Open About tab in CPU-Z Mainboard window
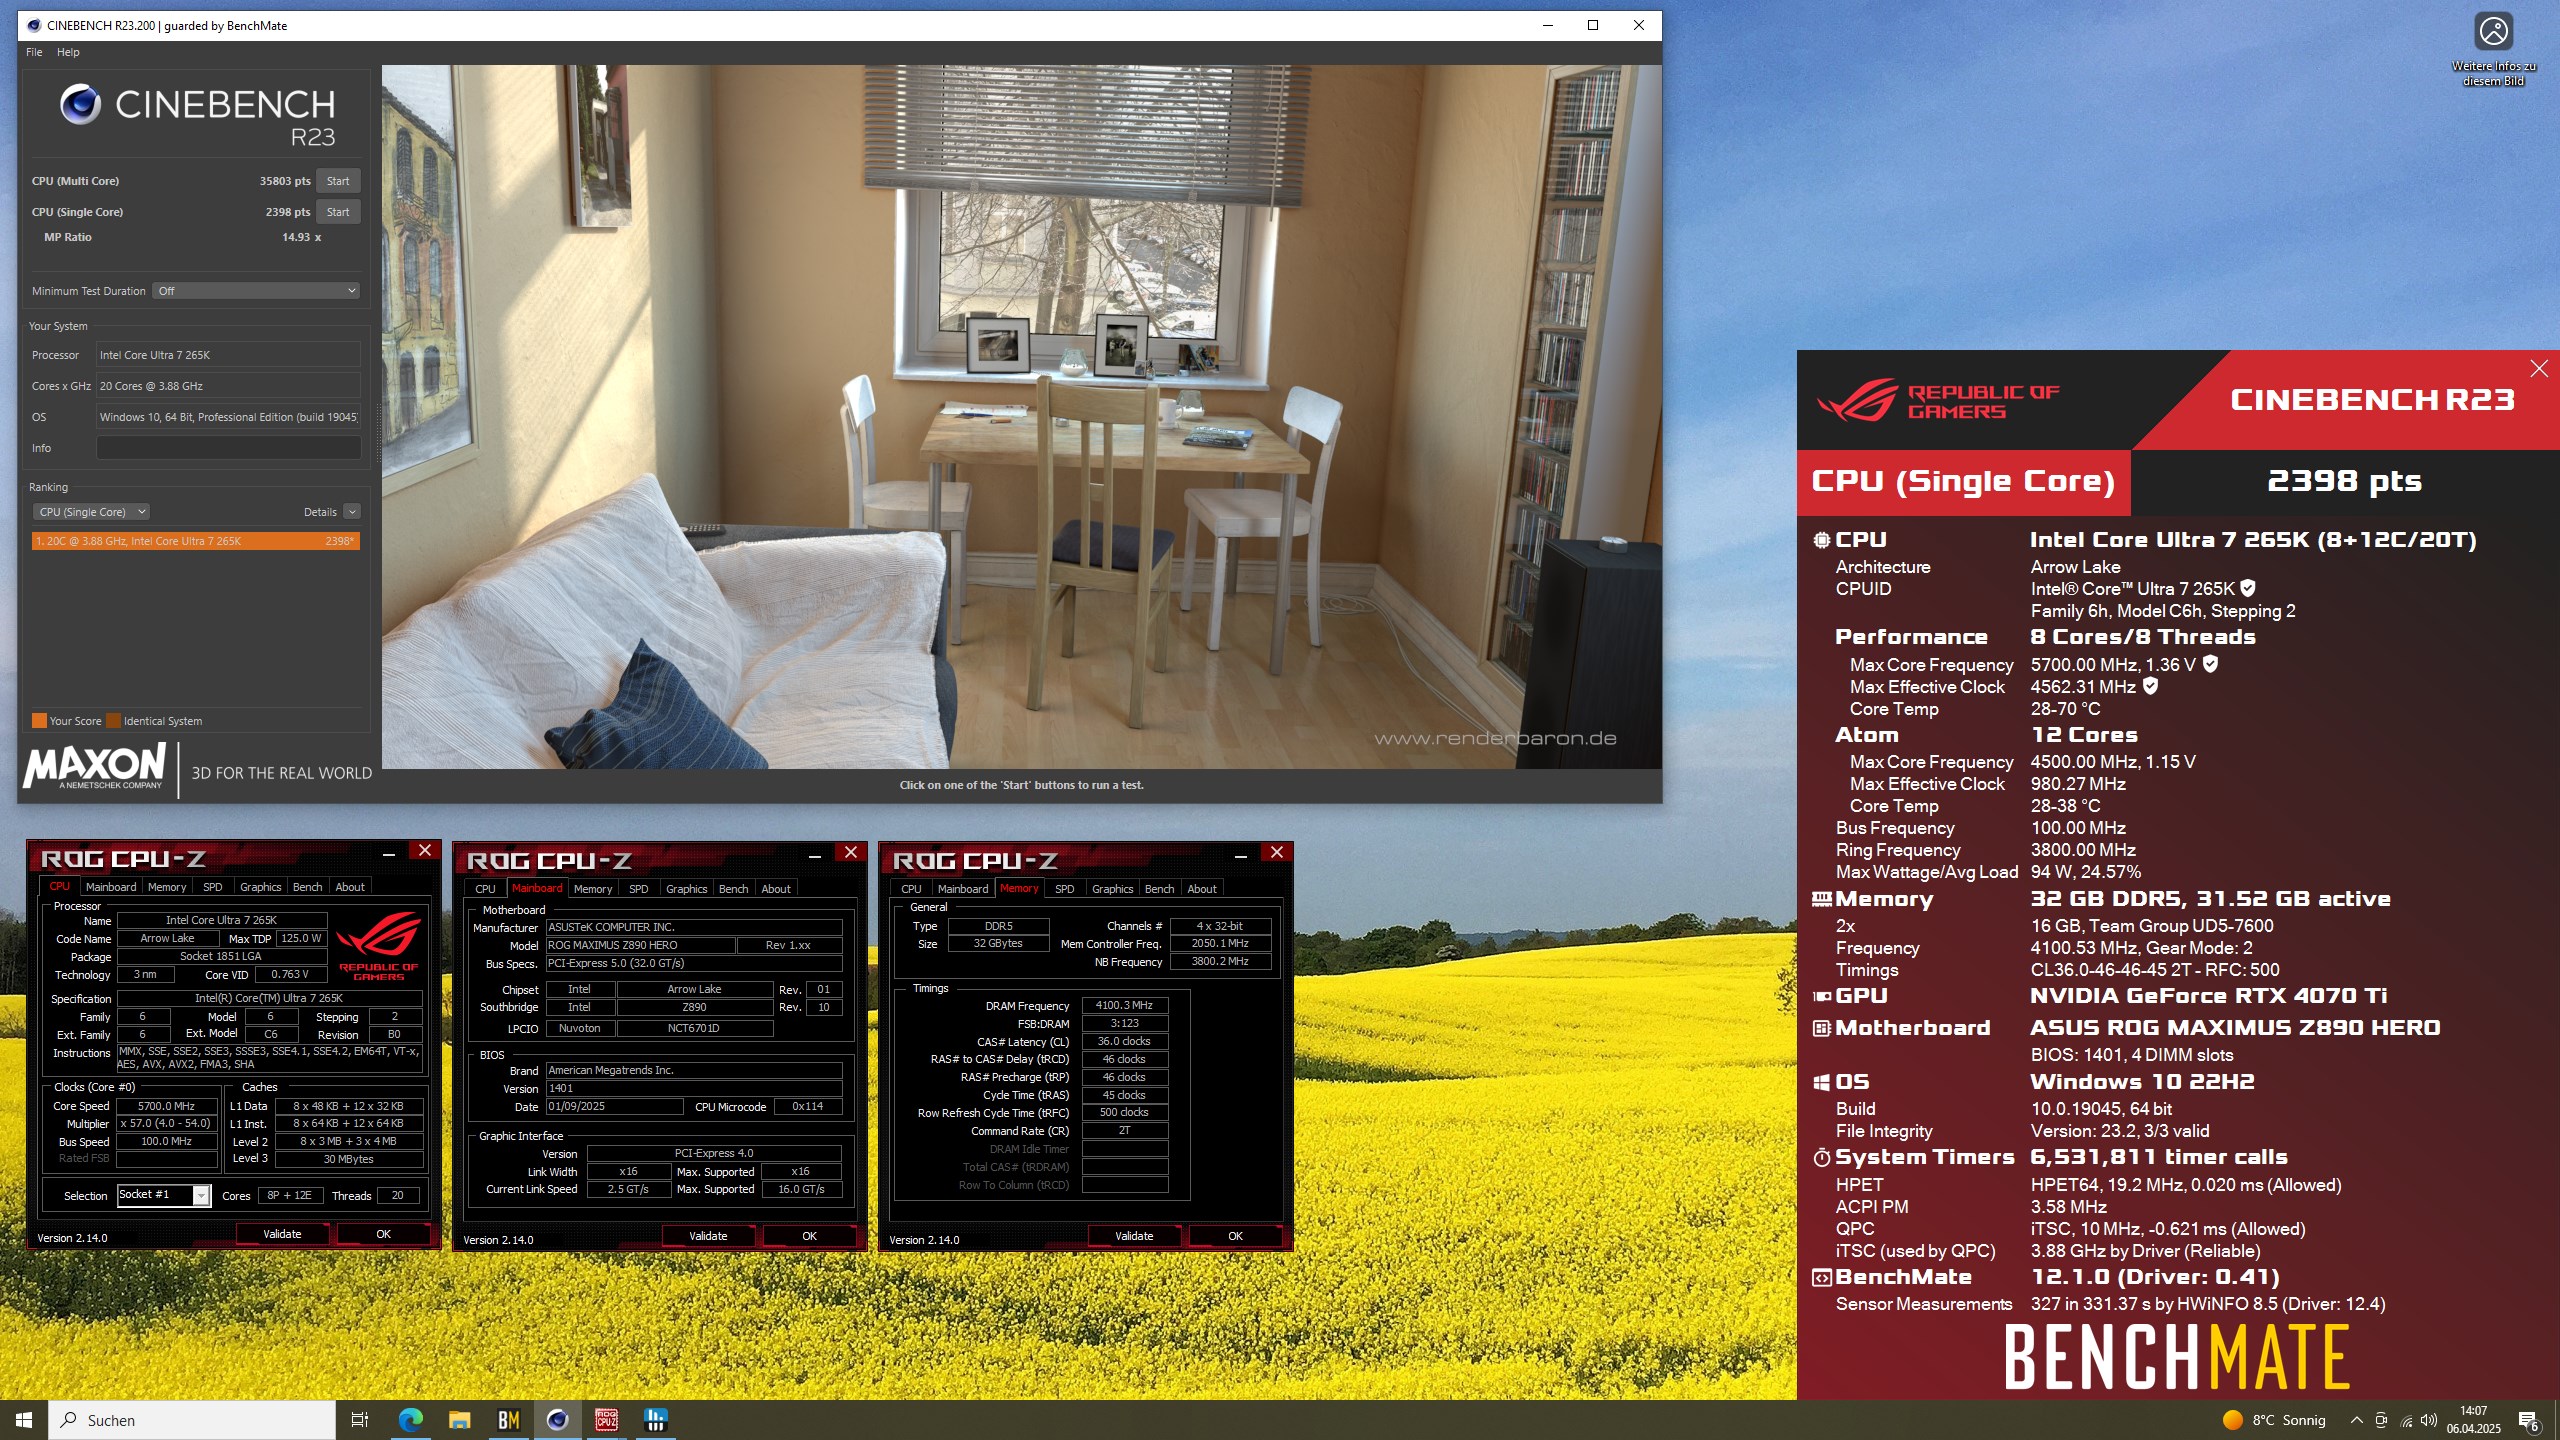This screenshot has width=2560, height=1440. [776, 889]
